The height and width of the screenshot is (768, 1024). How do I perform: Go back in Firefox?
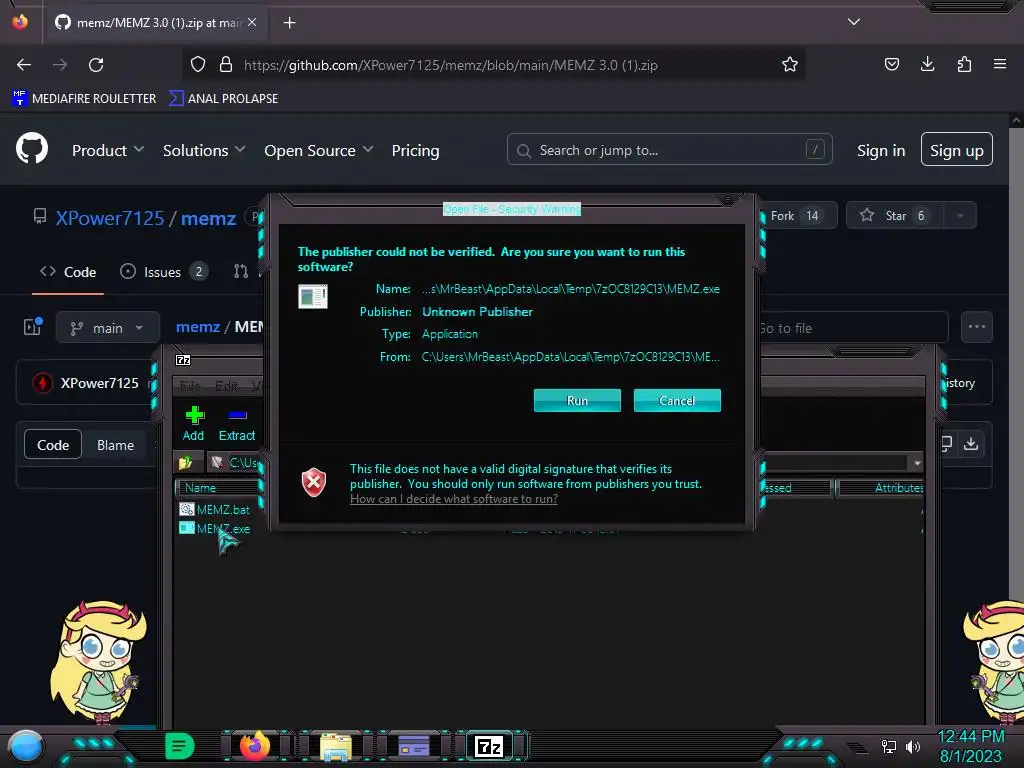tap(24, 65)
